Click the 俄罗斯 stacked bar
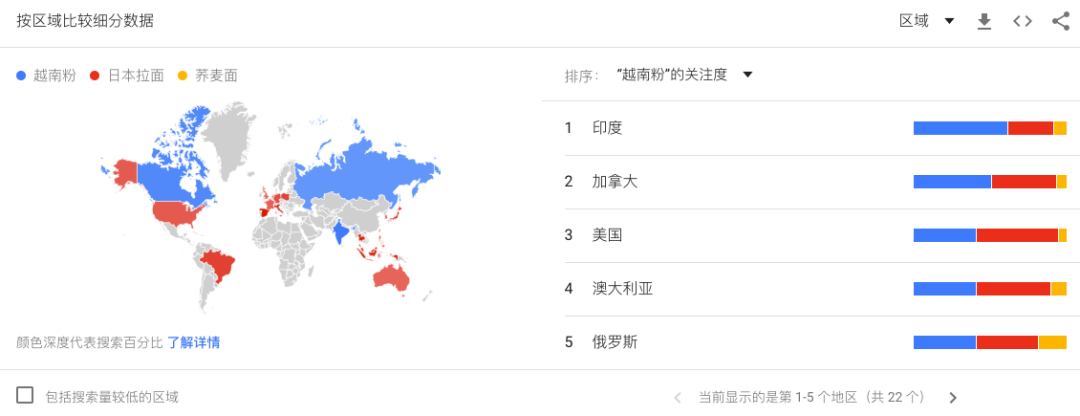Viewport: 1080px width, 416px height. point(990,342)
